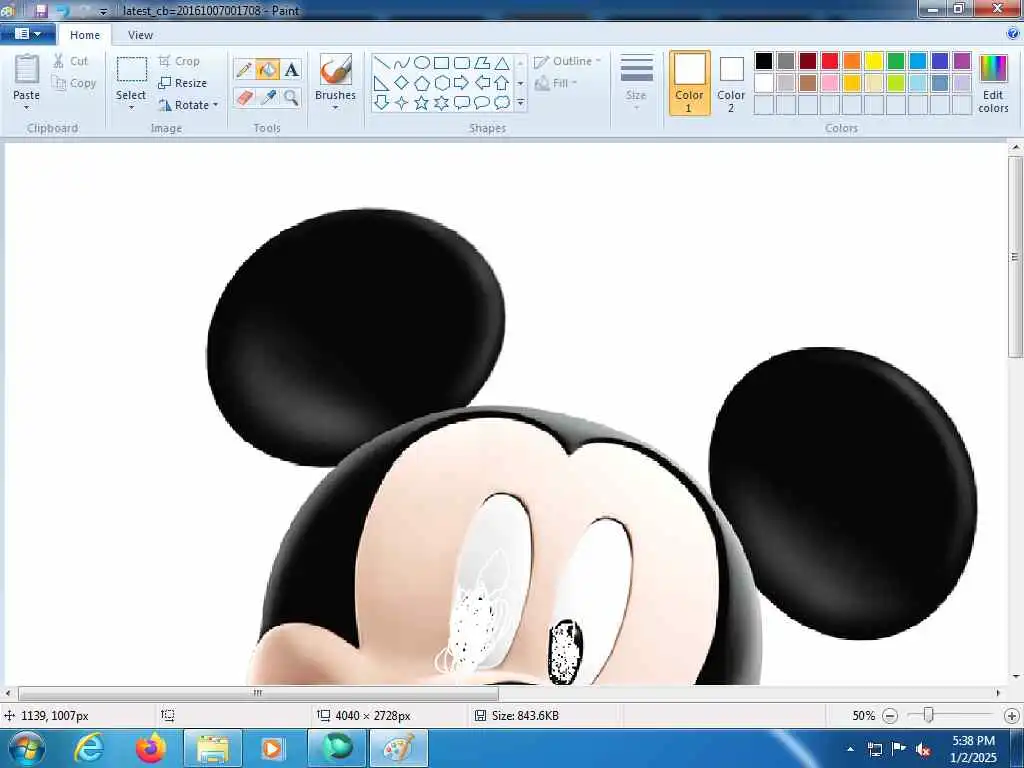Viewport: 1024px width, 768px height.
Task: Click the Crop button
Action: [179, 61]
